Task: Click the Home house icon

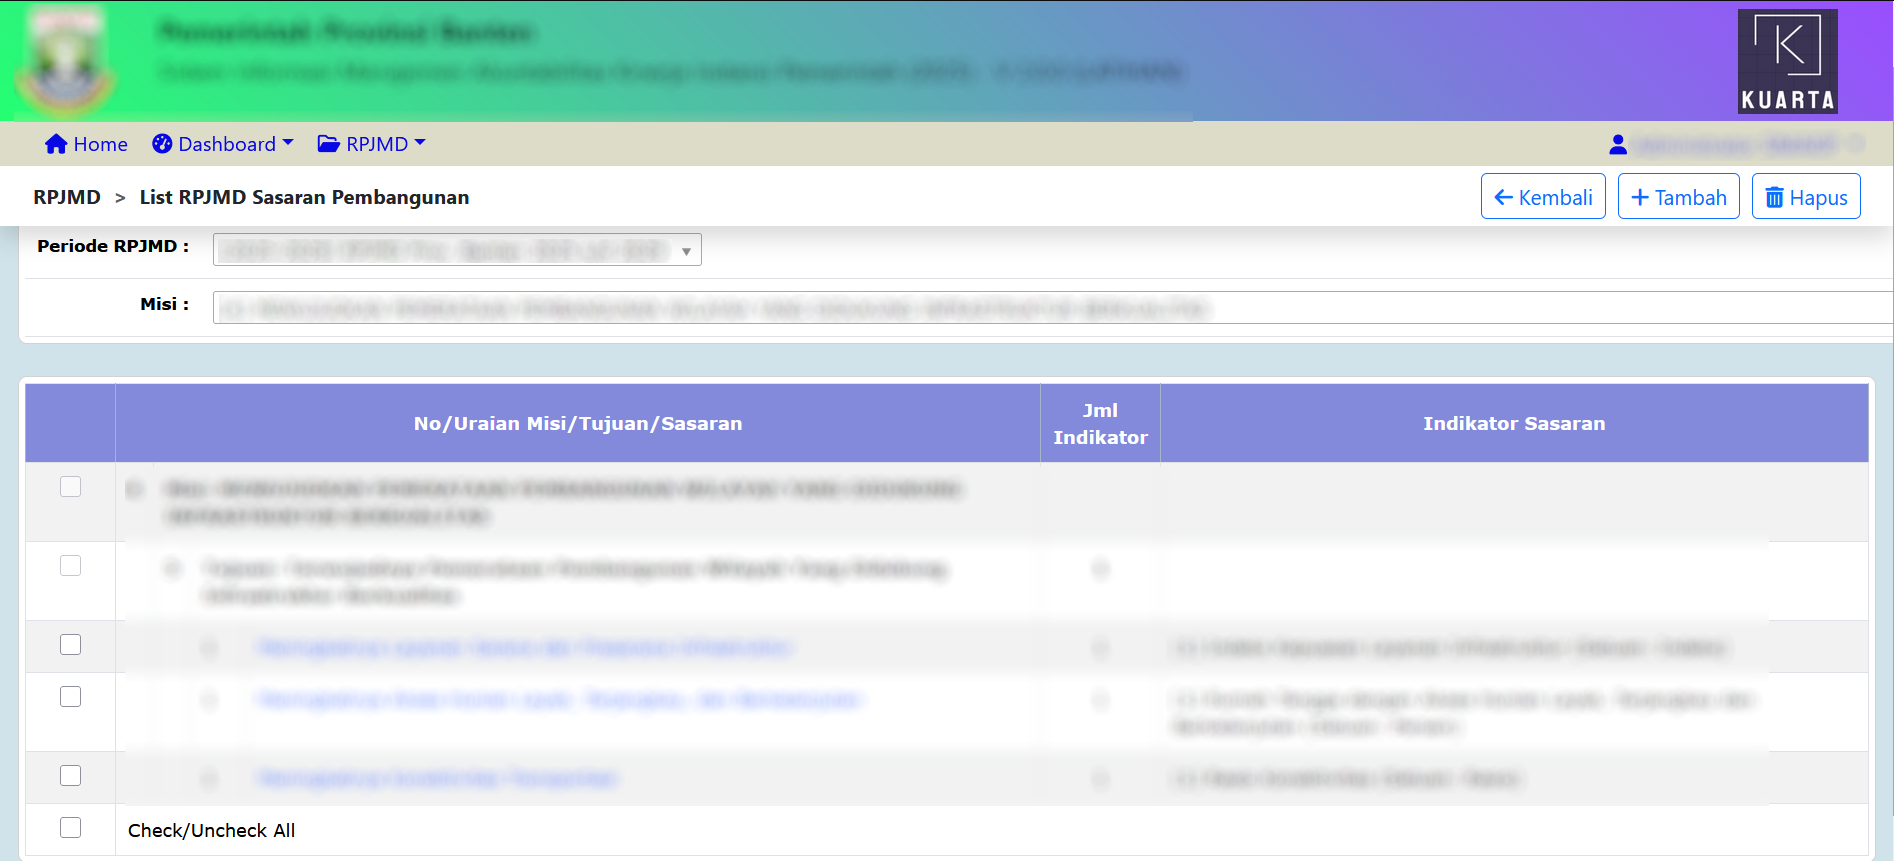Action: [x=56, y=144]
